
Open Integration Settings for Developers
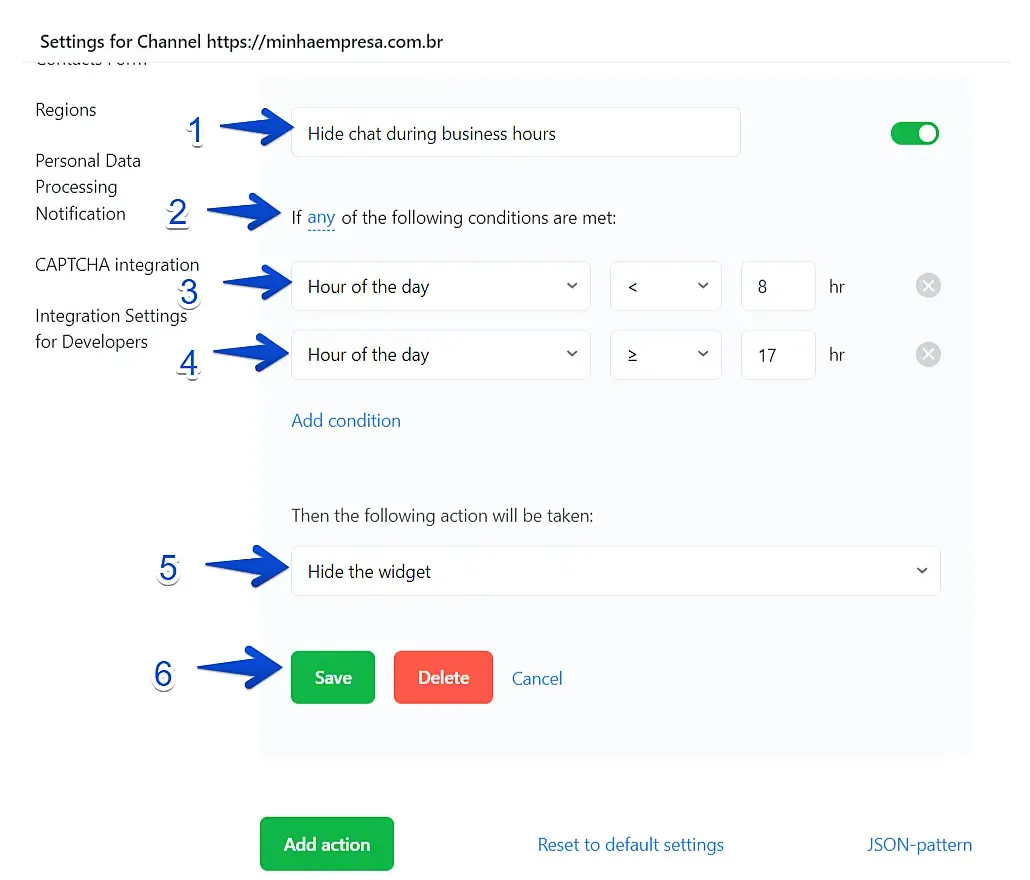click(111, 328)
